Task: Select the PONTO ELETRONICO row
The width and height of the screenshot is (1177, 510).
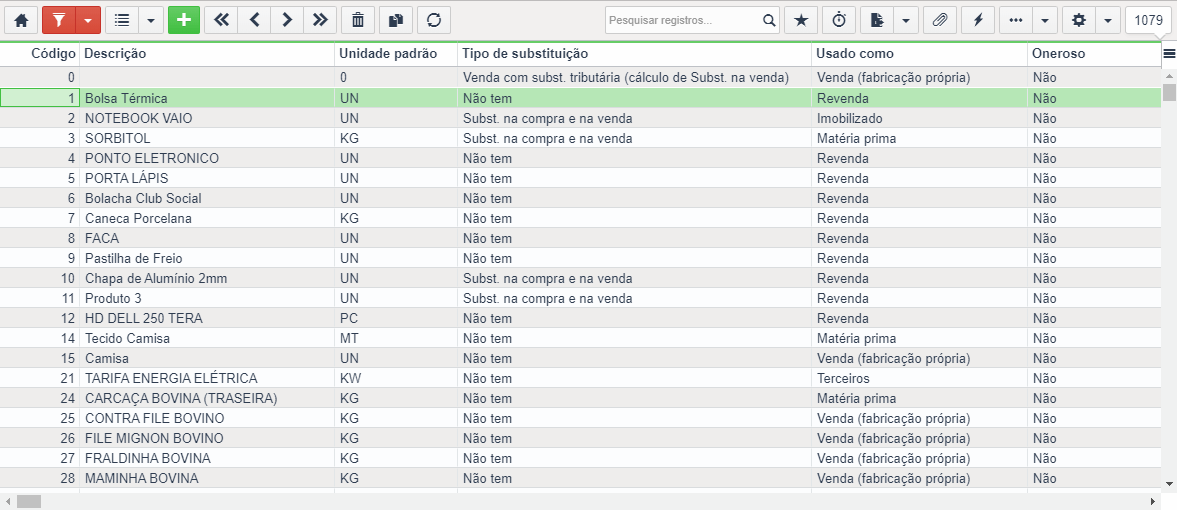Action: [580, 158]
